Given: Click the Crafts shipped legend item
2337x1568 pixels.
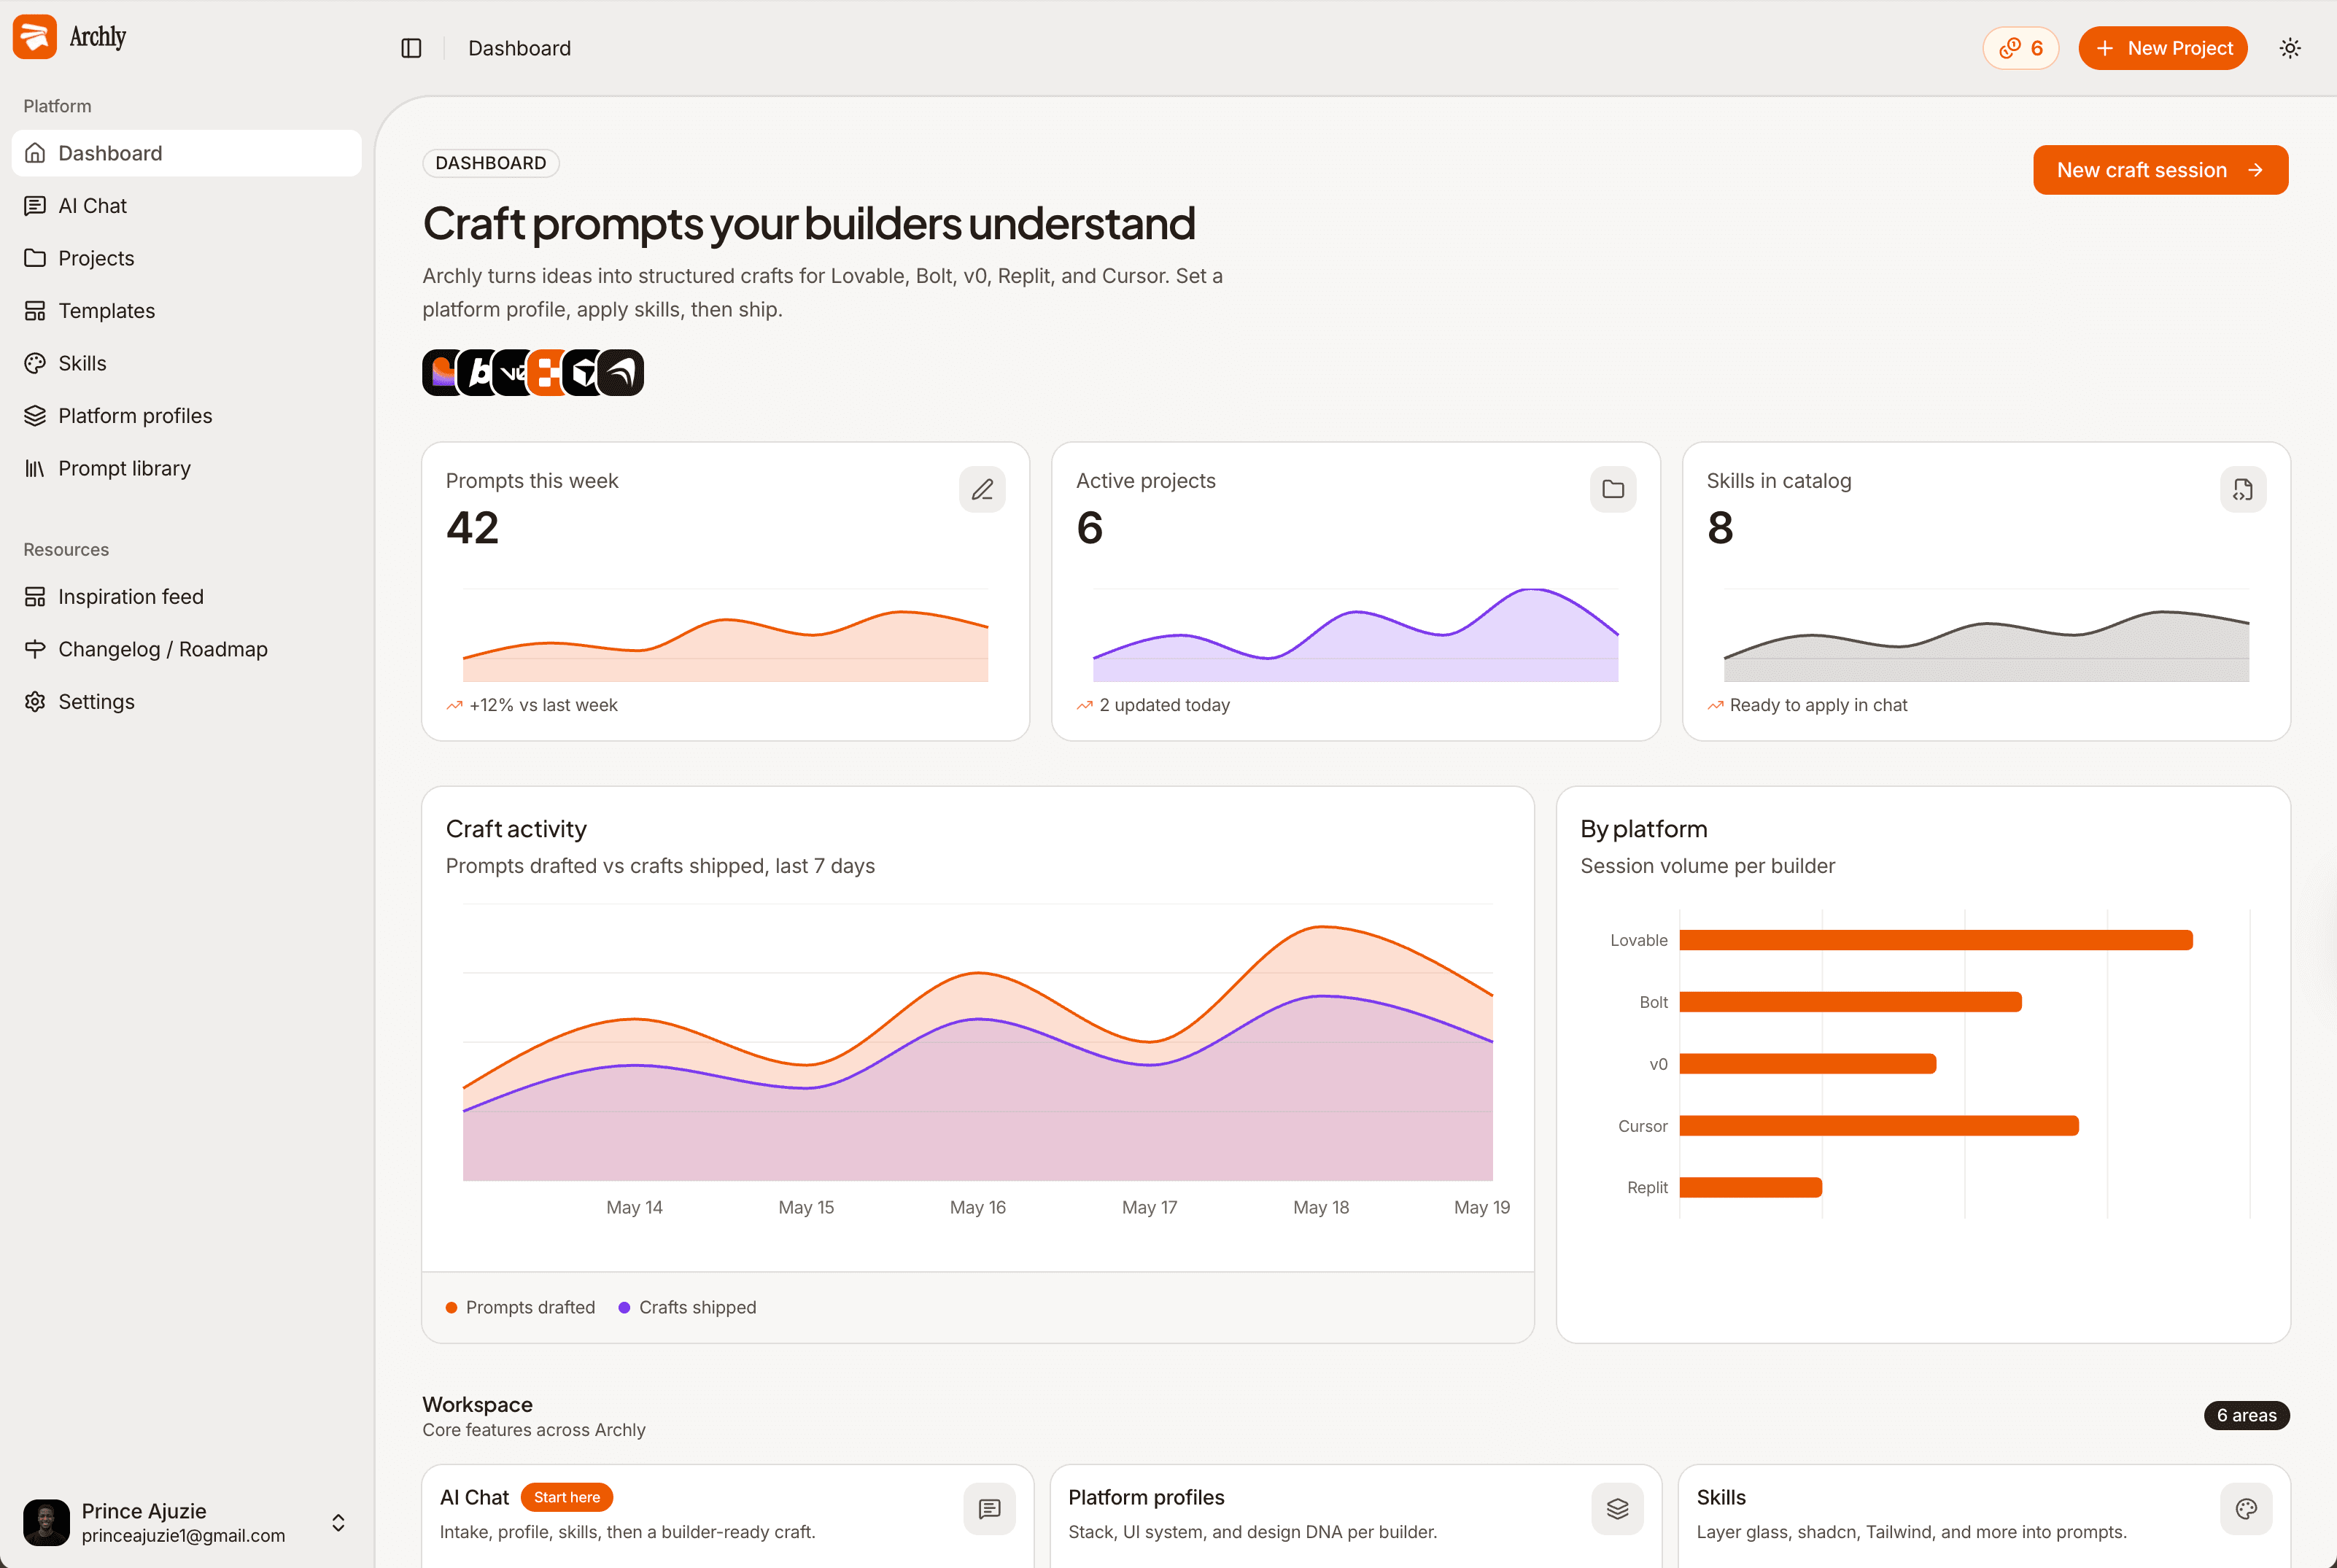Looking at the screenshot, I should click(687, 1307).
